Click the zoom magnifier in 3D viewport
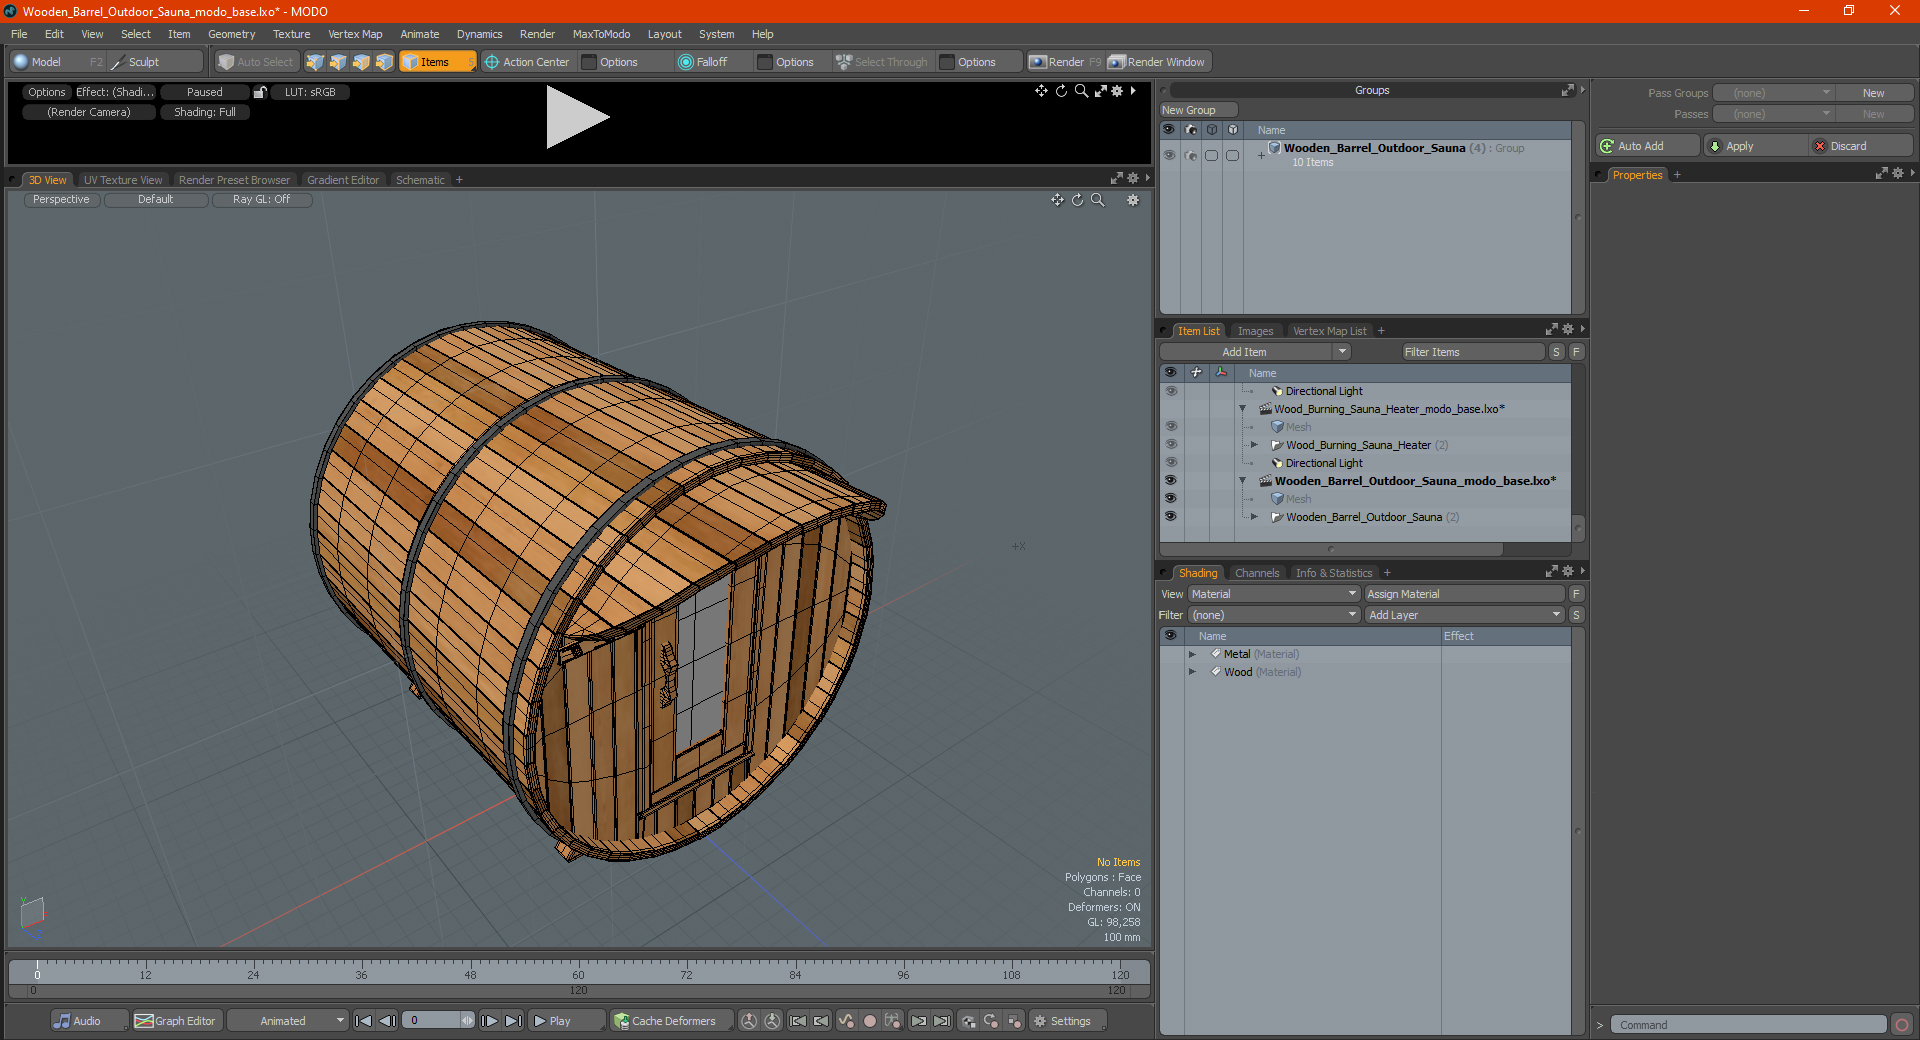This screenshot has height=1040, width=1920. (x=1098, y=200)
